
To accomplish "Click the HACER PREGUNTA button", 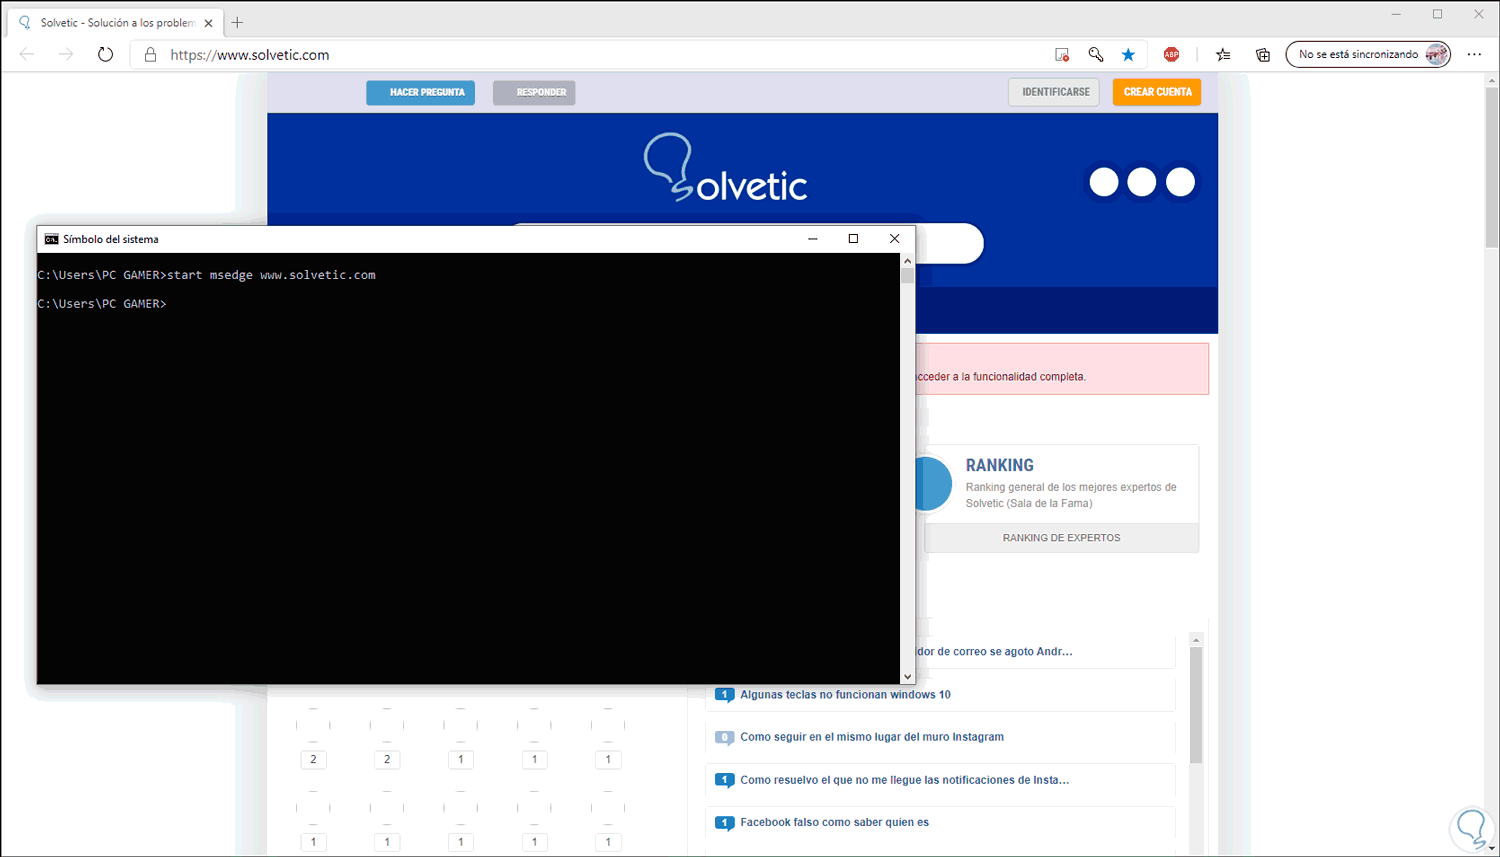I will tap(421, 92).
